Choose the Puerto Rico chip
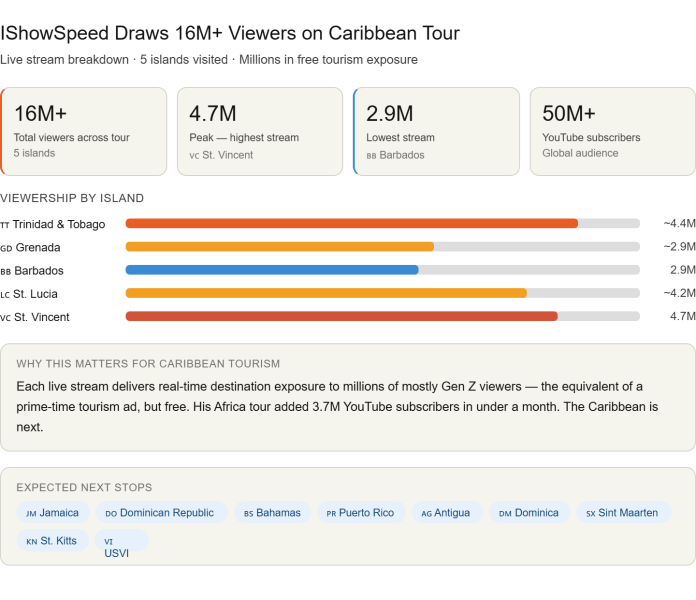This screenshot has width=696, height=600. [361, 513]
